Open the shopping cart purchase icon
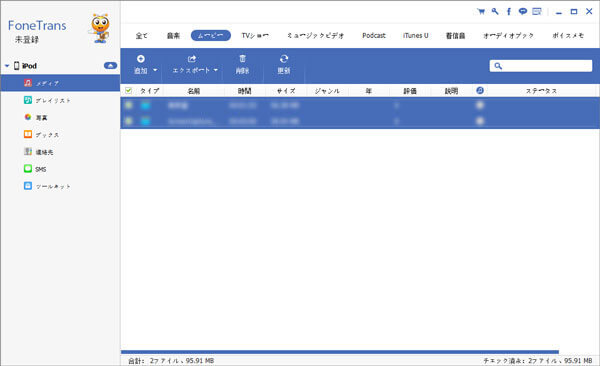 click(x=481, y=11)
